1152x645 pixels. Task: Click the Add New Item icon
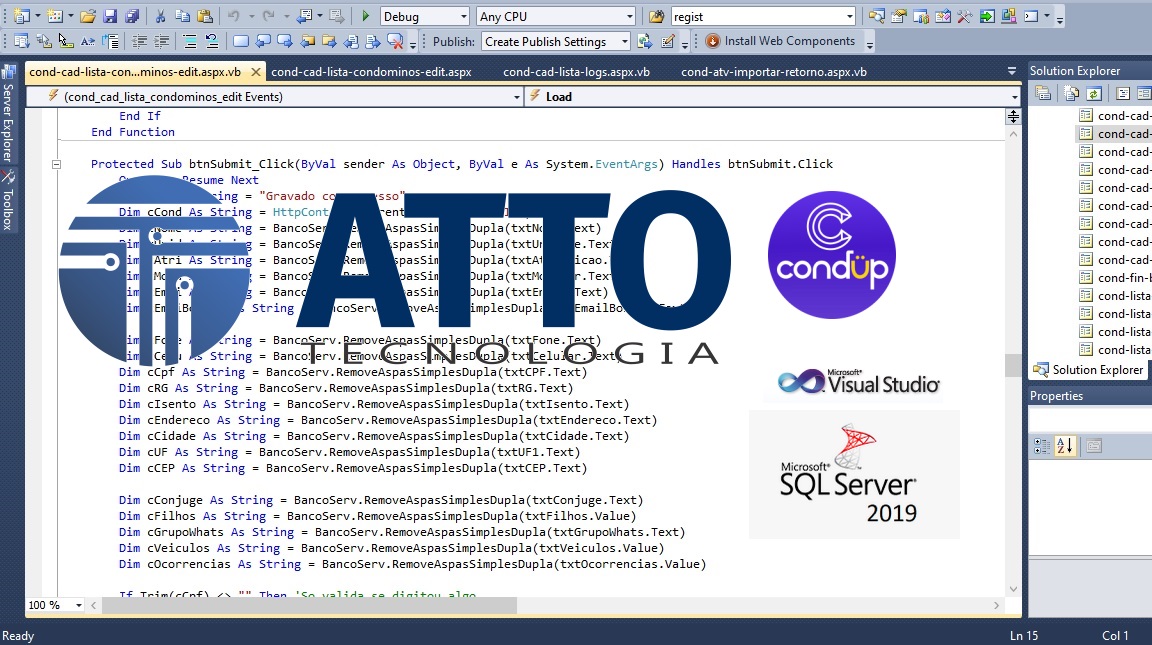[55, 16]
